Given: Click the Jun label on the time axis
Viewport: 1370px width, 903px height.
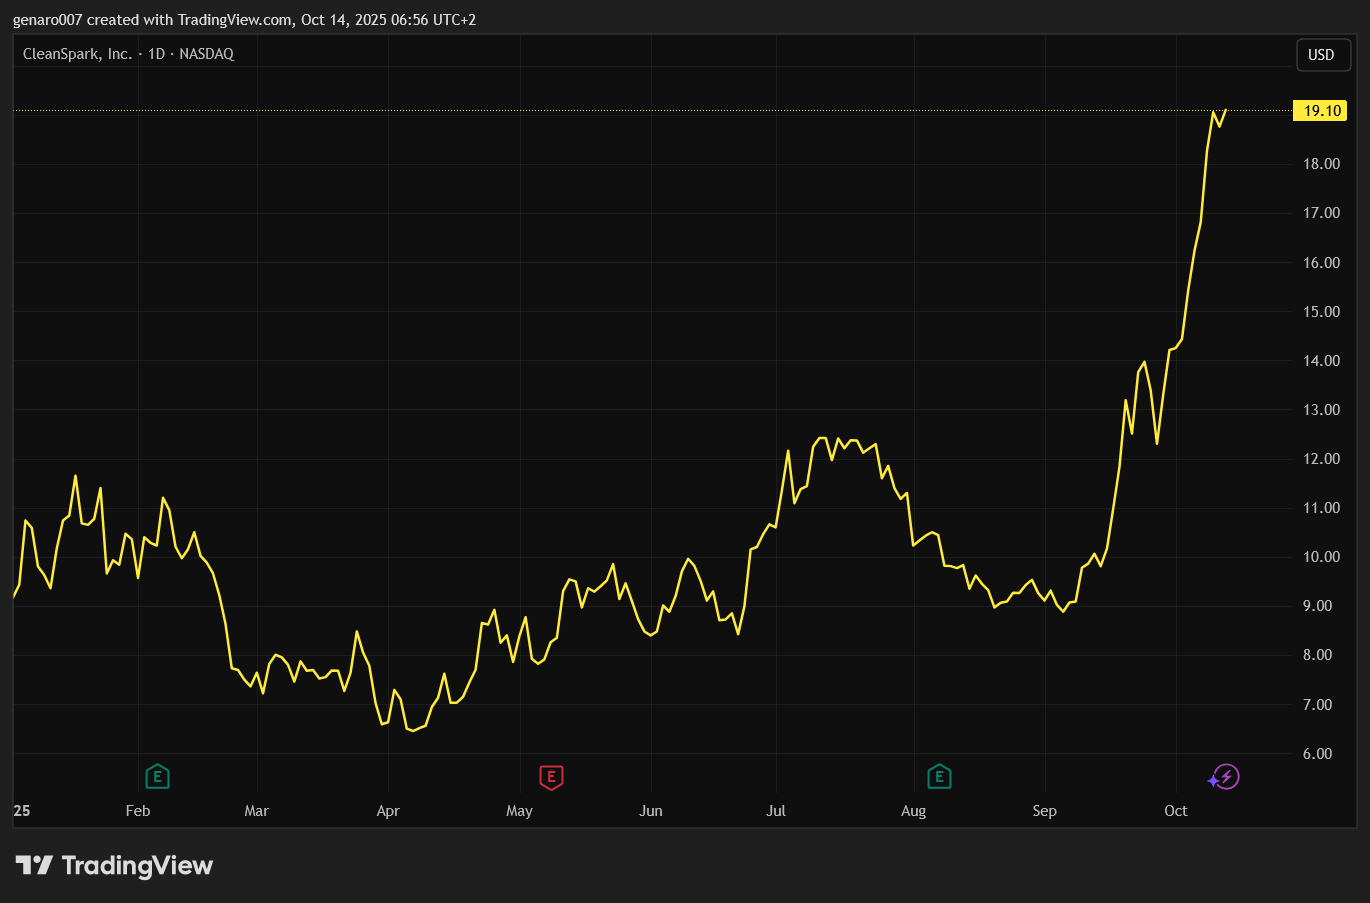Looking at the screenshot, I should tap(651, 811).
